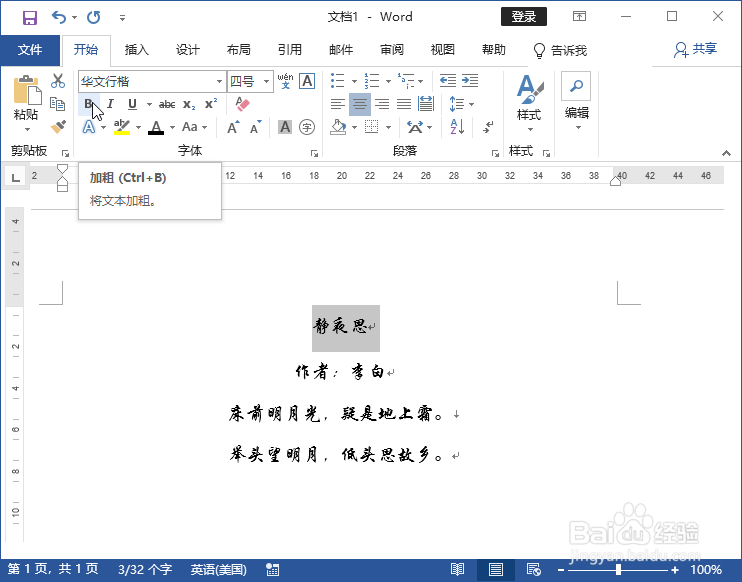Toggle character shading A
This screenshot has height=582, width=742.
[285, 127]
